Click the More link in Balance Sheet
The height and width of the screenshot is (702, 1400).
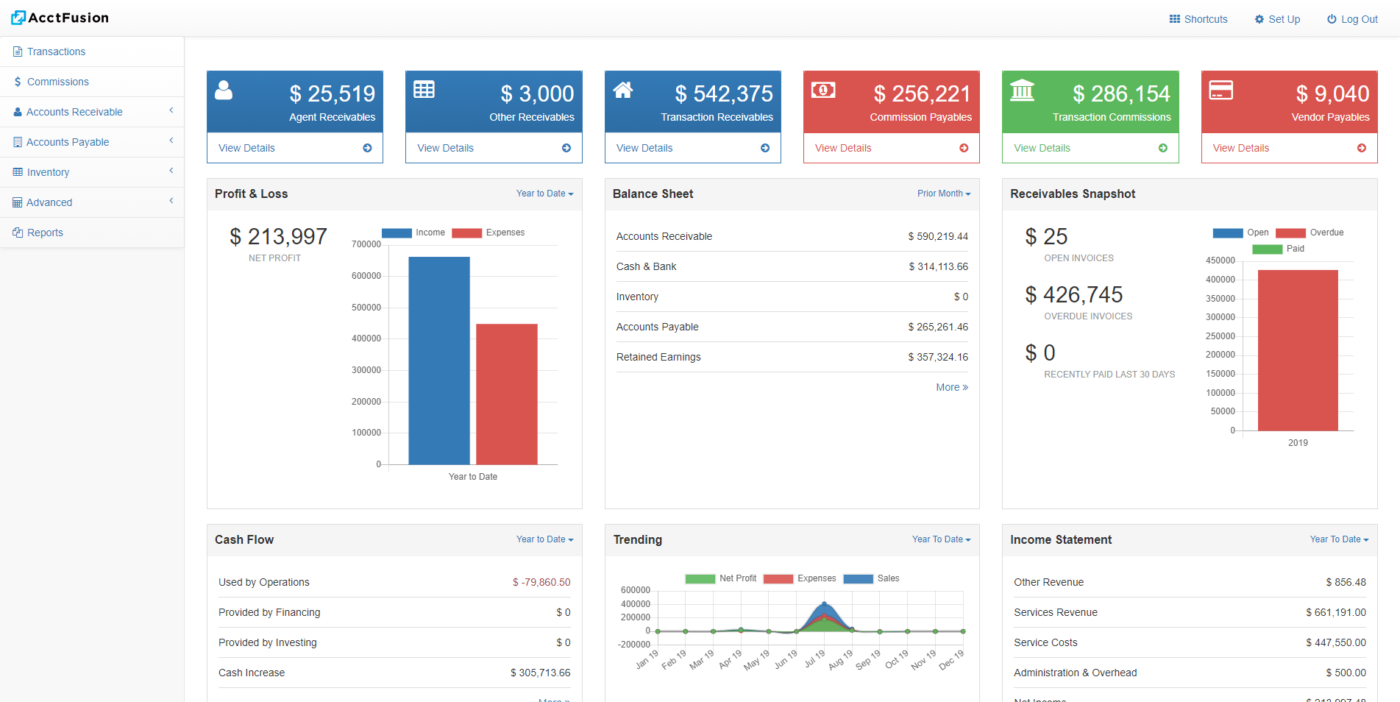click(950, 387)
